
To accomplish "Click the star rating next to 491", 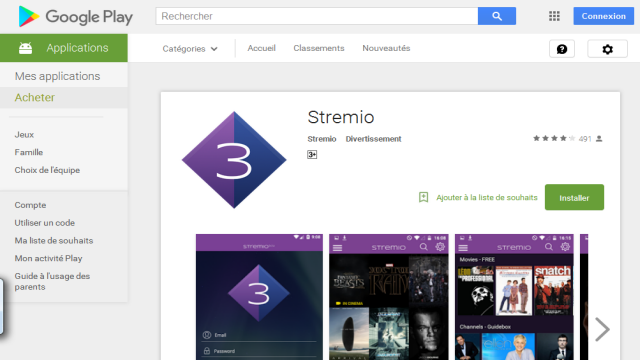I will tap(554, 138).
